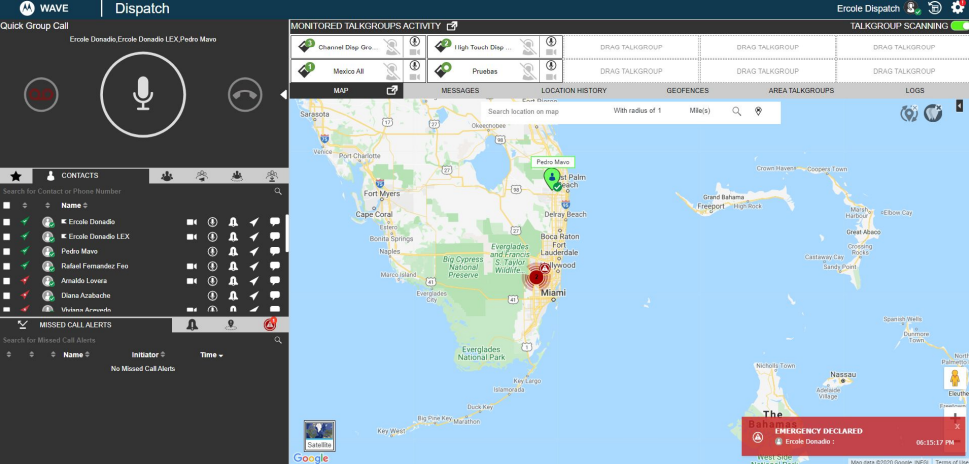
Task: Search contacts using the magnifier icon
Action: [x=278, y=192]
